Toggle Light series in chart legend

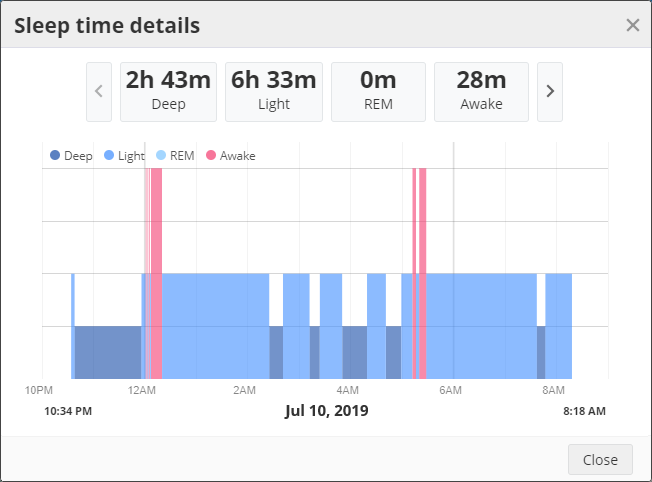[x=124, y=156]
